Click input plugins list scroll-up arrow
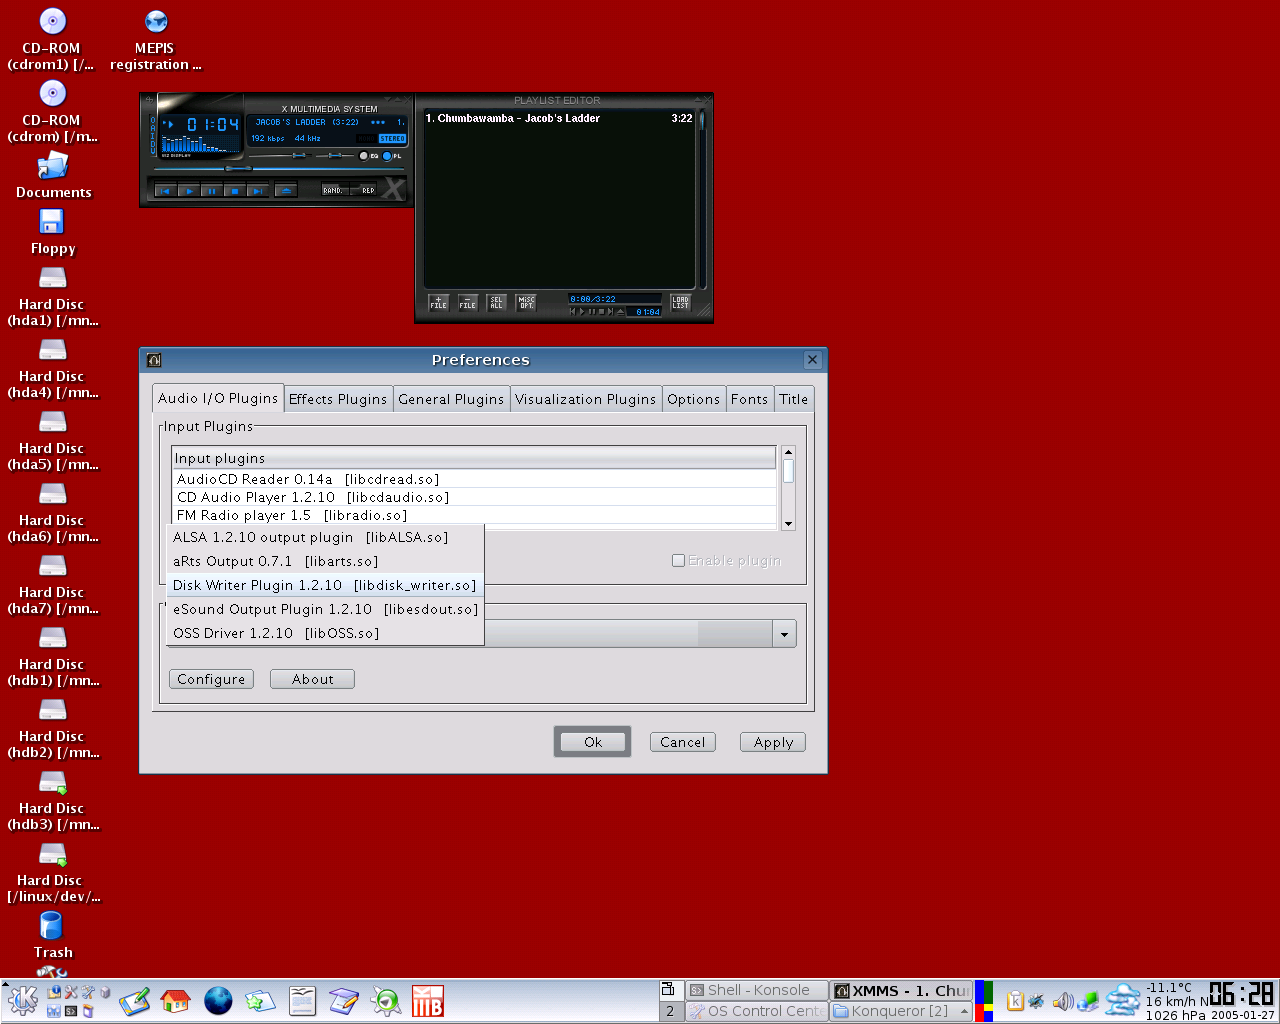Image resolution: width=1280 pixels, height=1024 pixels. [x=788, y=452]
